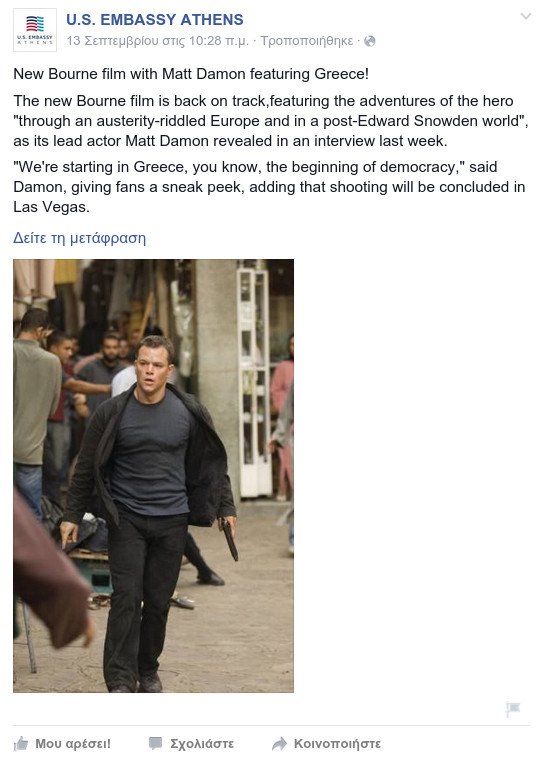Click the thumbs-up like icon
Image resolution: width=541 pixels, height=760 pixels.
21,743
